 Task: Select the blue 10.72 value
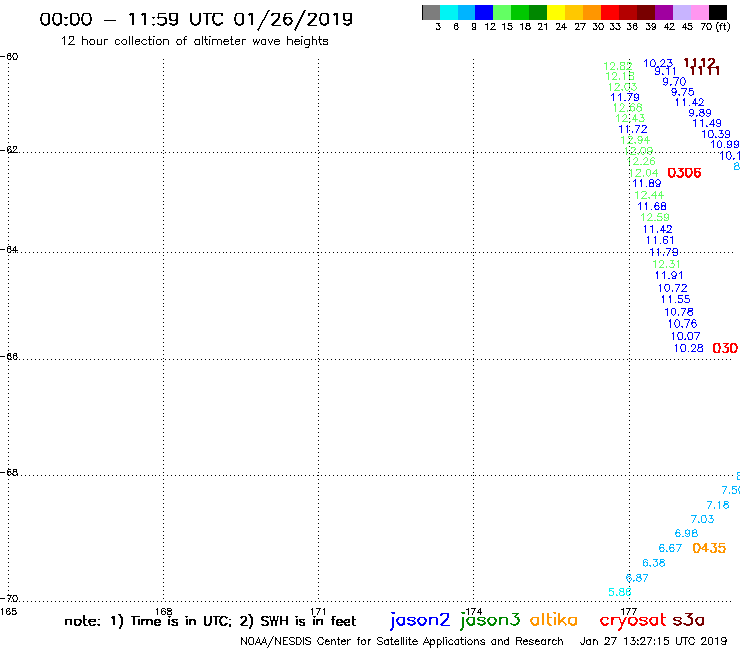click(x=673, y=288)
